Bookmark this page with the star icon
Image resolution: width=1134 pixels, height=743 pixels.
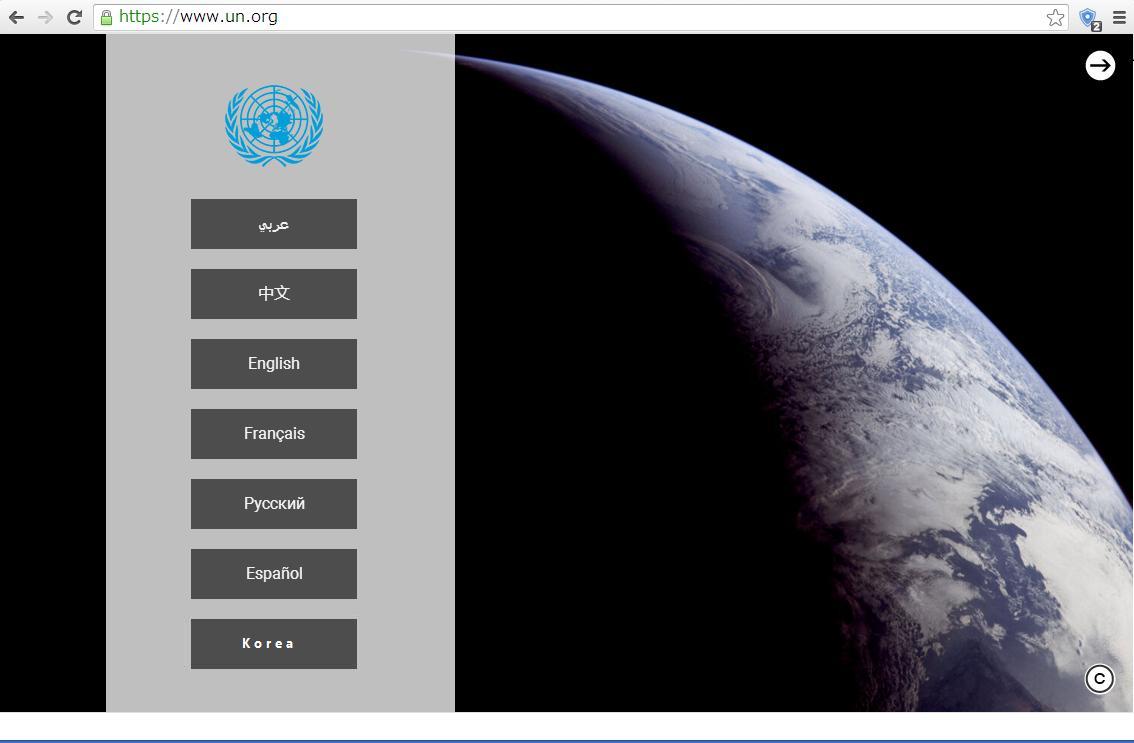[x=1055, y=17]
